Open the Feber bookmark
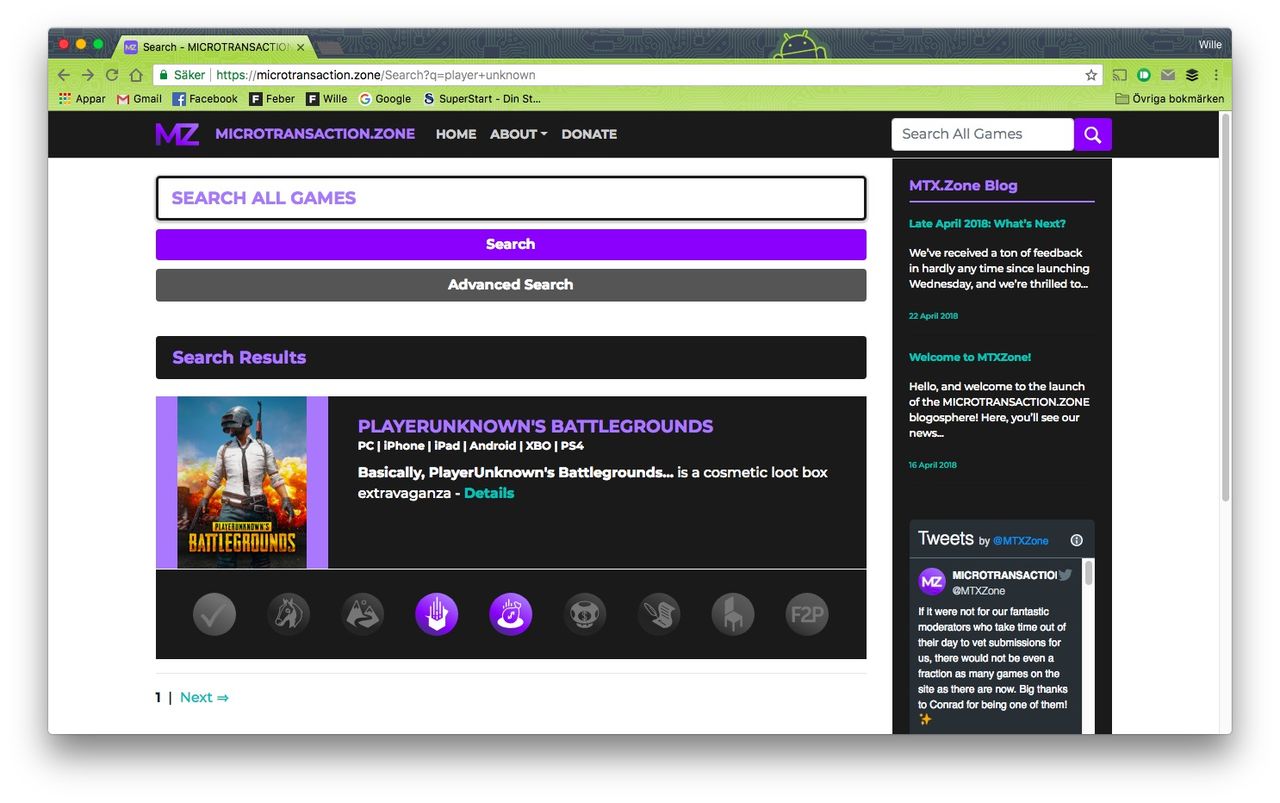Viewport: 1280px width, 803px height. 272,99
